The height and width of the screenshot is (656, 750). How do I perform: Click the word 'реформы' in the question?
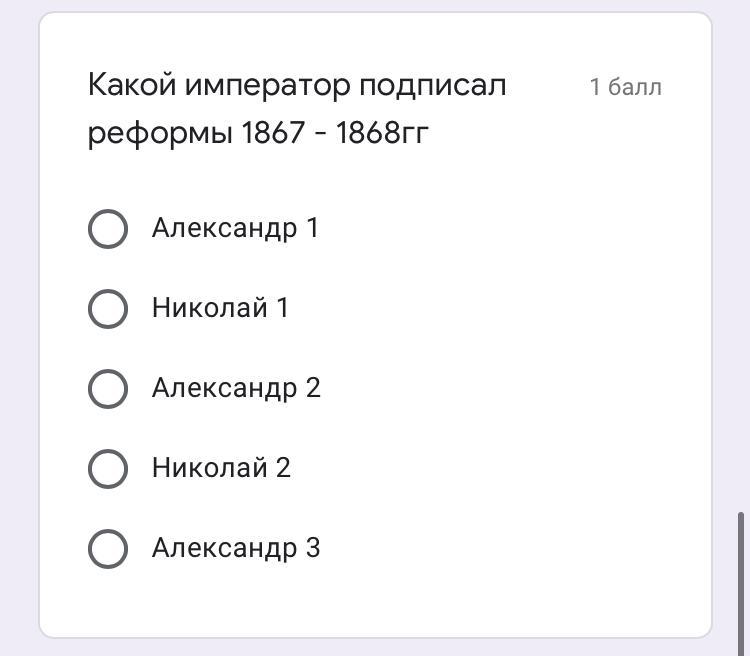[160, 133]
